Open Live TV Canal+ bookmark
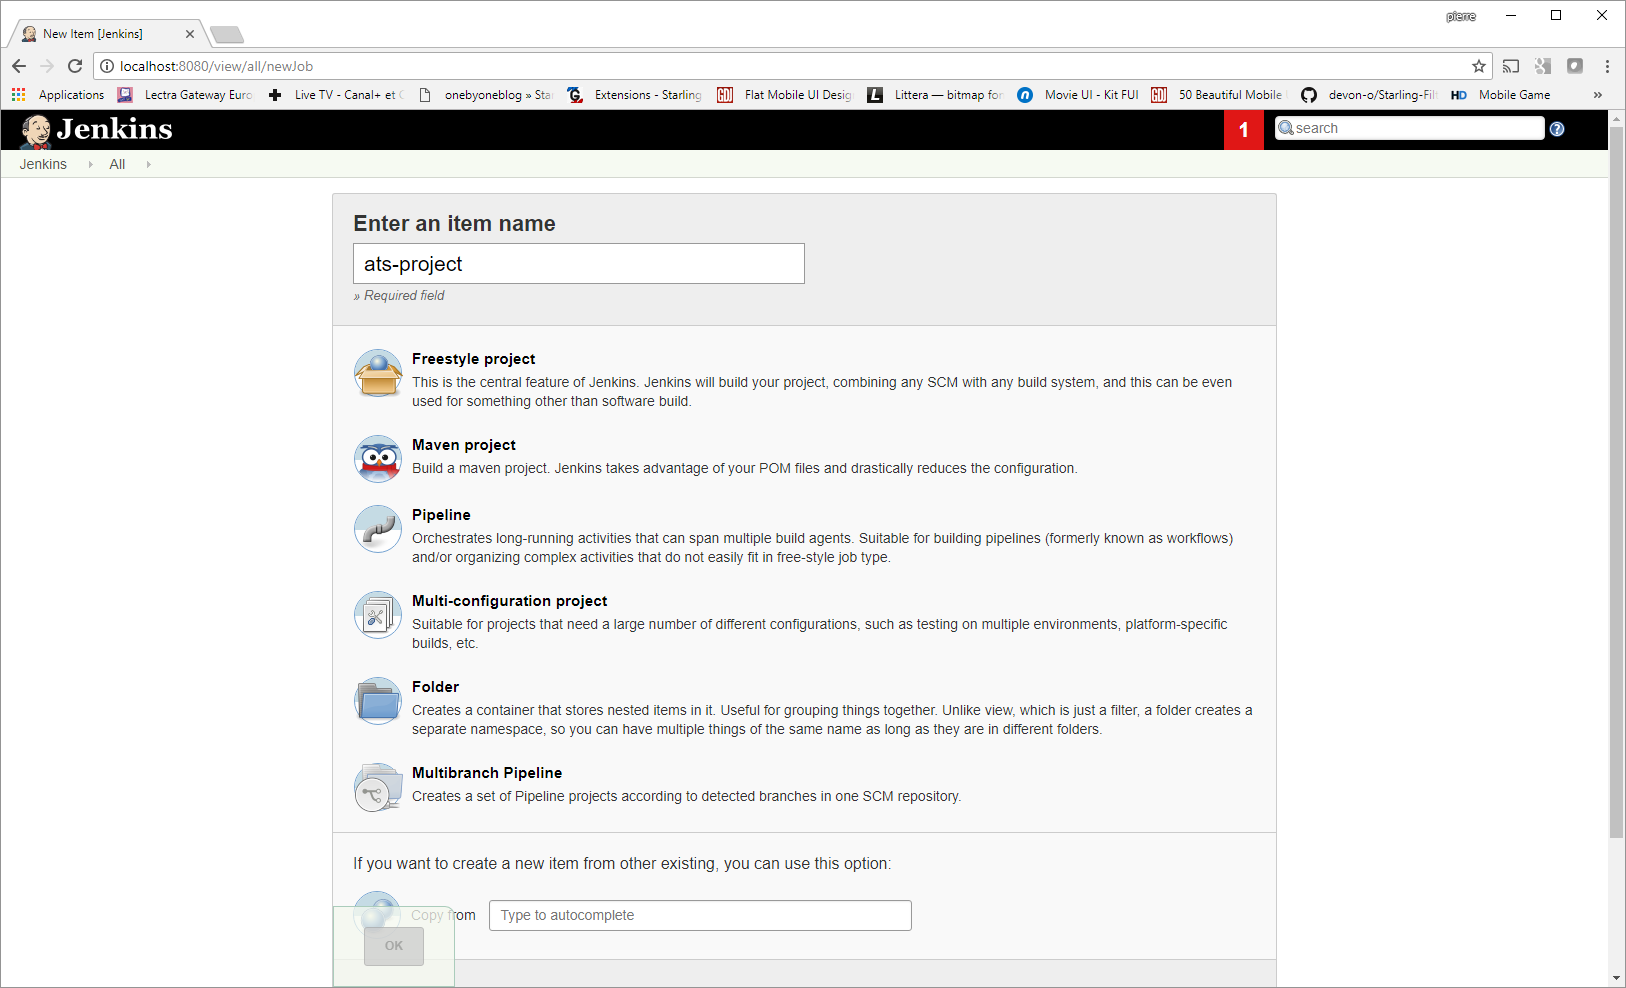This screenshot has width=1626, height=988. coord(336,95)
